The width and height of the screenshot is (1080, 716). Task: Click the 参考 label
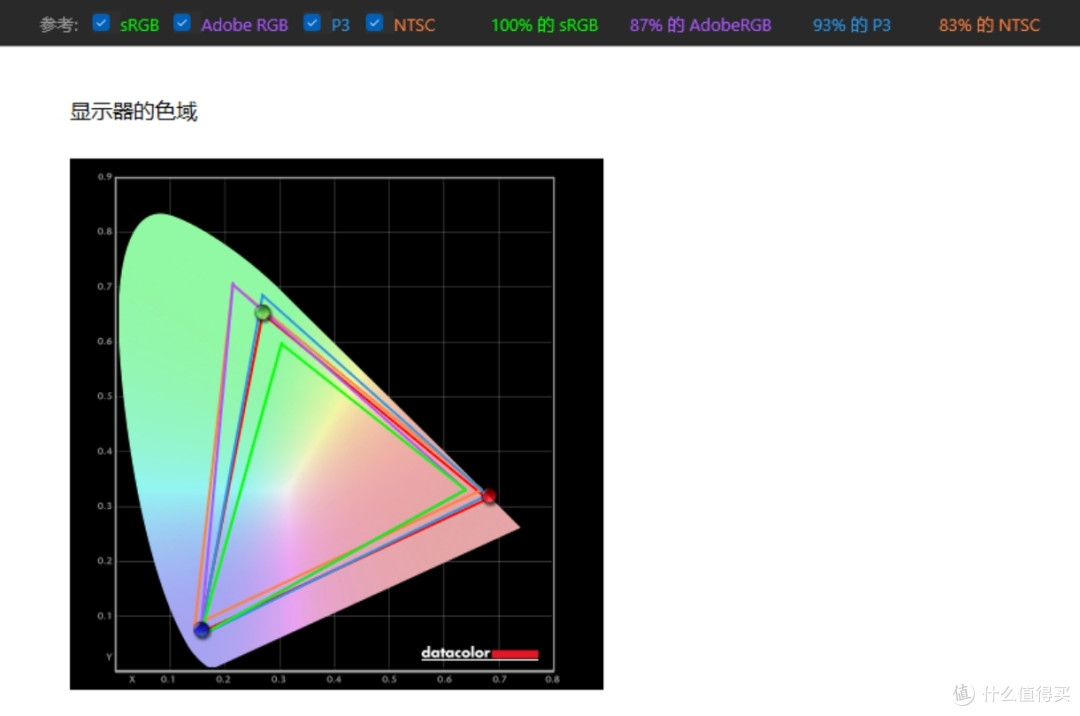pyautogui.click(x=59, y=25)
